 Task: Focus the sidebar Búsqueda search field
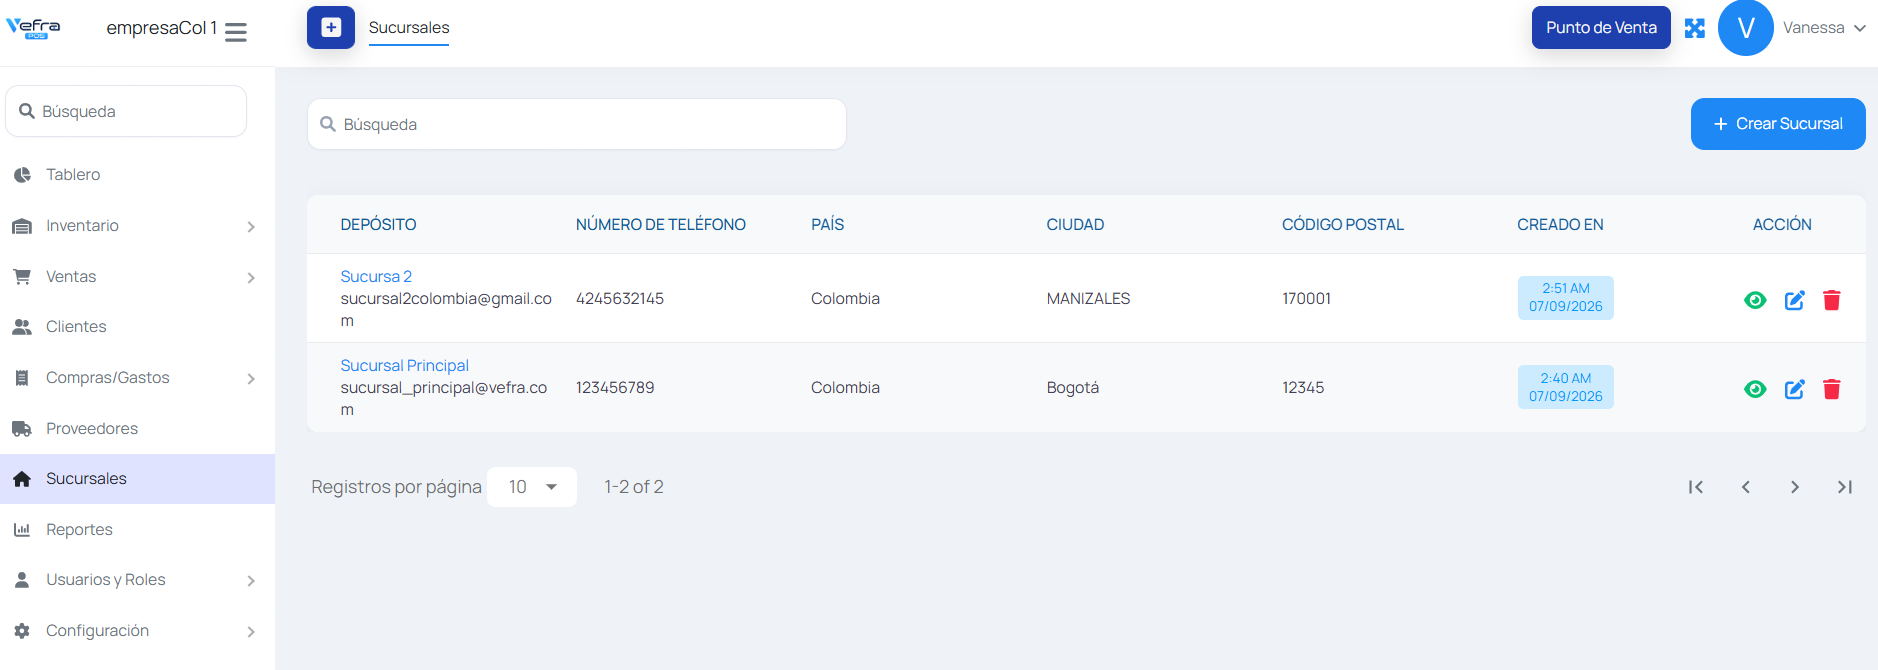(126, 111)
